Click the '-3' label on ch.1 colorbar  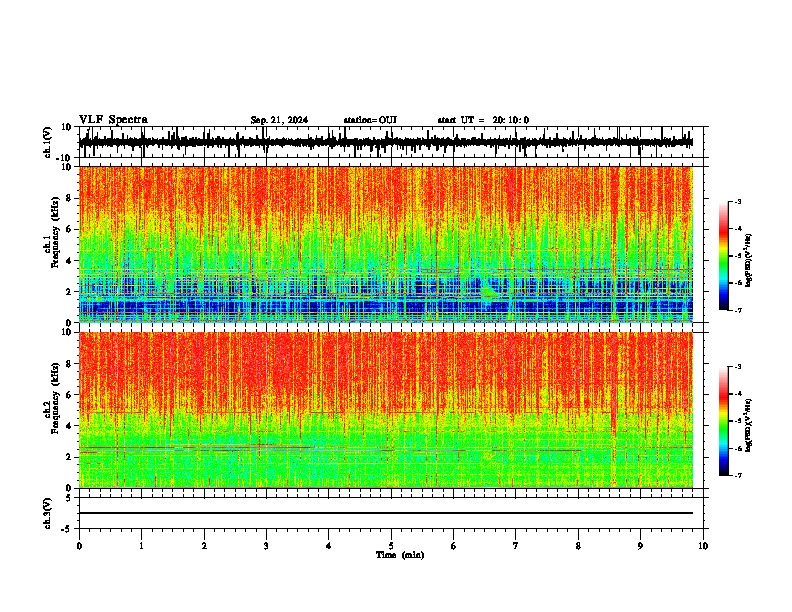point(737,202)
